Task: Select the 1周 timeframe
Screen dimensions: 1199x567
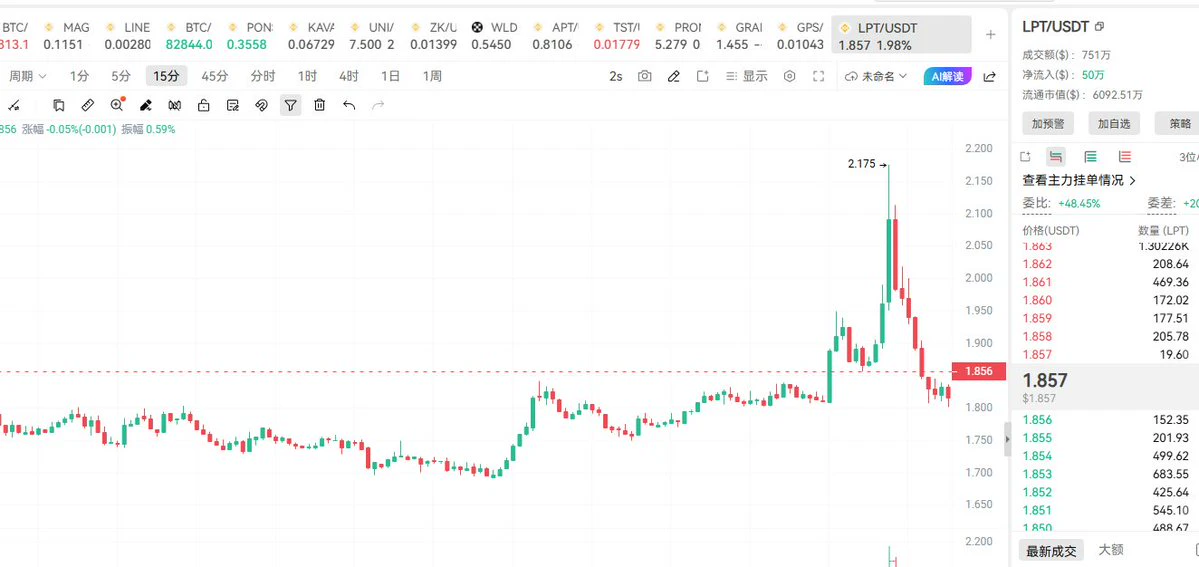Action: pyautogui.click(x=432, y=77)
